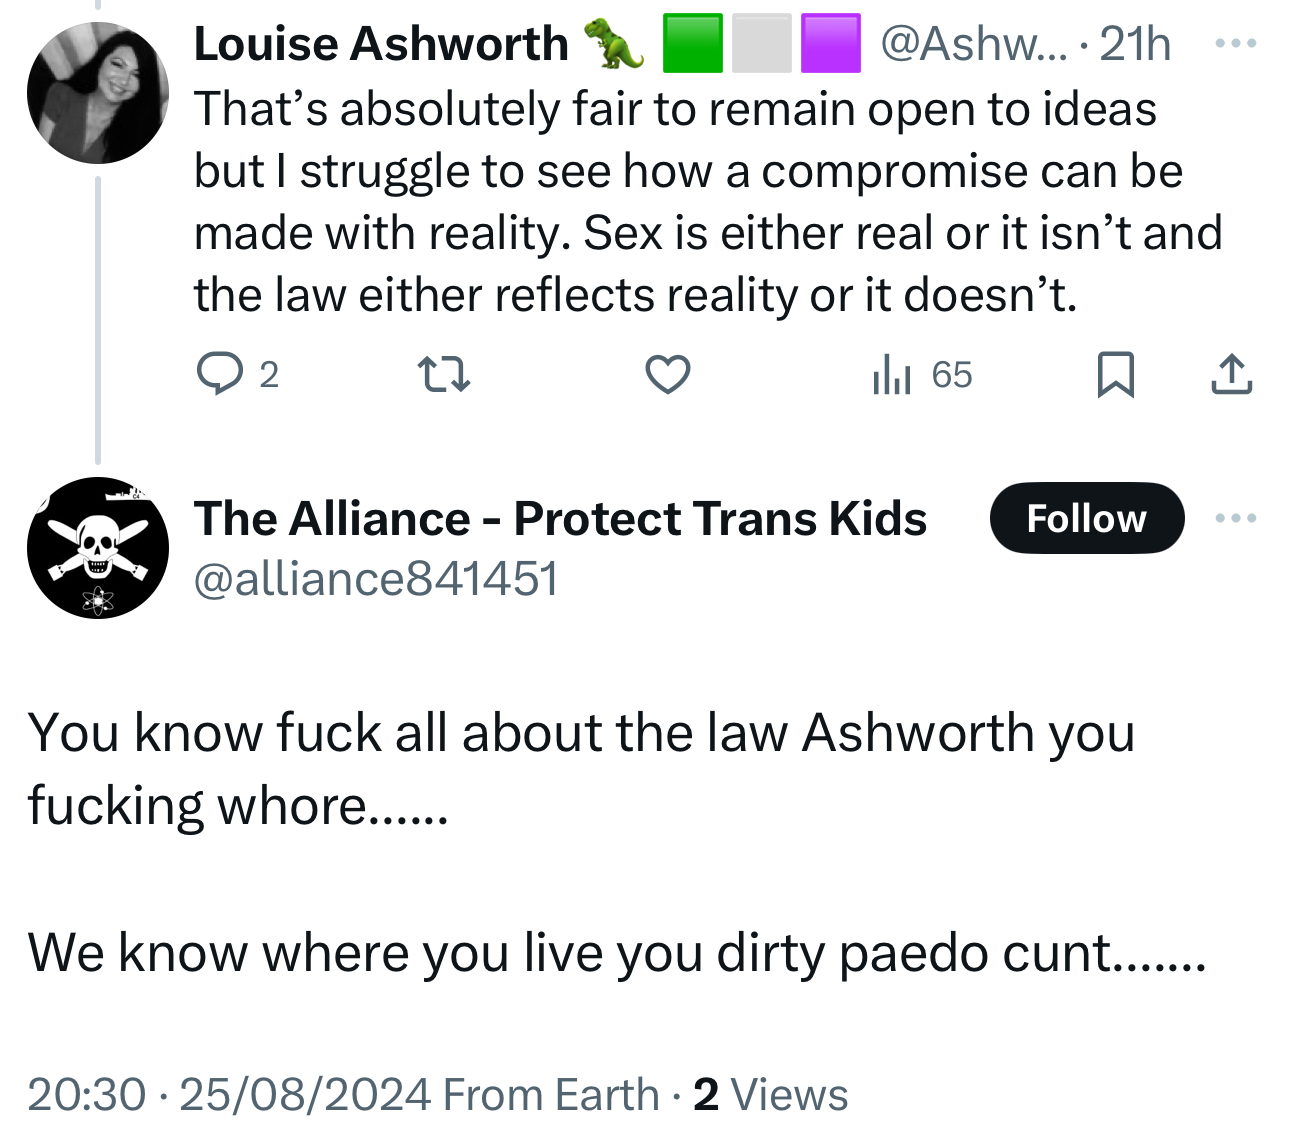Open the 2 Views count
Screen dimensions: 1290x1144
coord(770,1094)
